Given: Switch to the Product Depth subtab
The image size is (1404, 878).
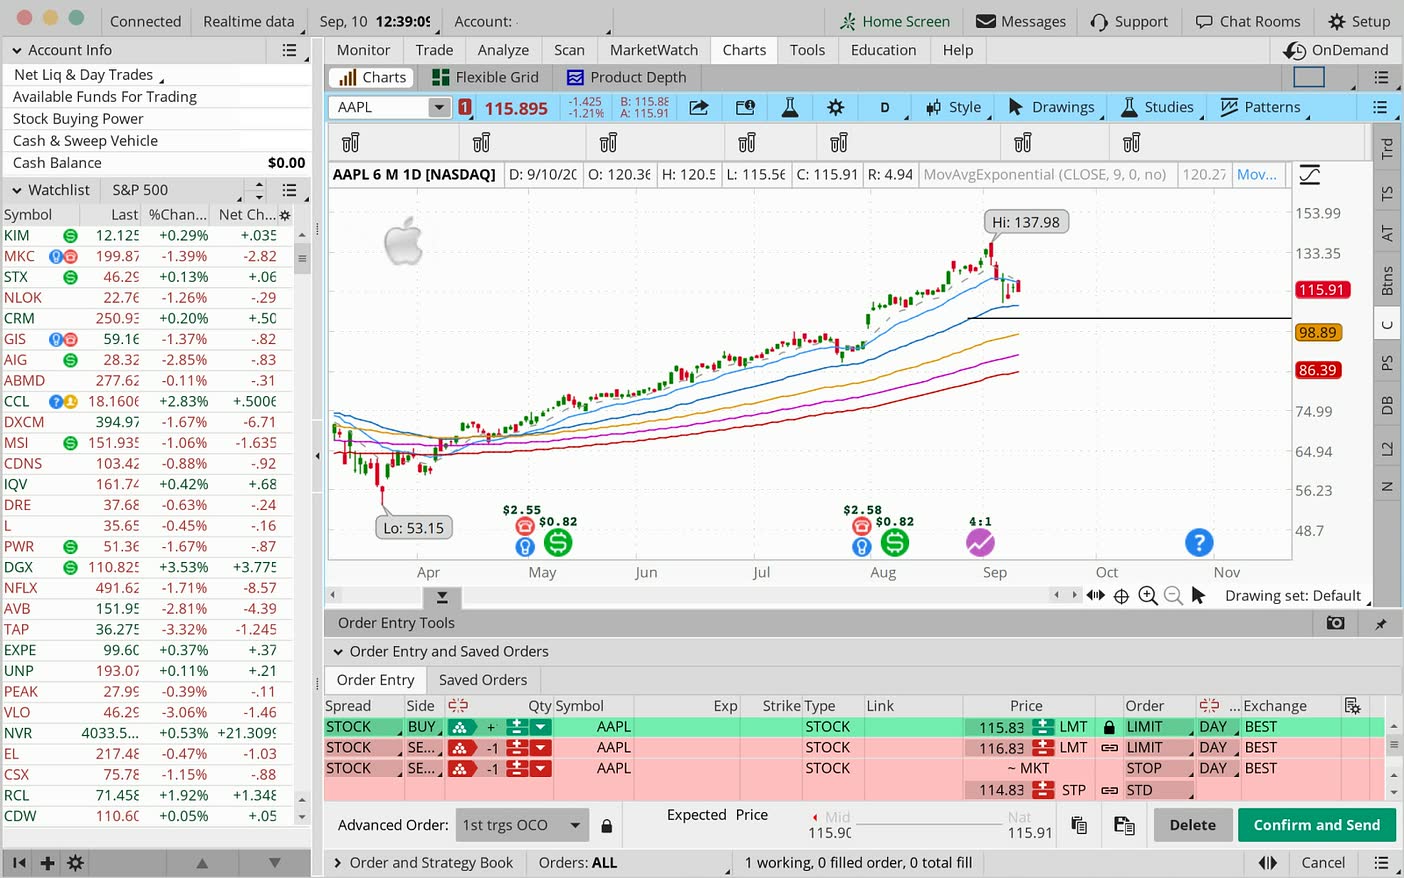Looking at the screenshot, I should 626,77.
